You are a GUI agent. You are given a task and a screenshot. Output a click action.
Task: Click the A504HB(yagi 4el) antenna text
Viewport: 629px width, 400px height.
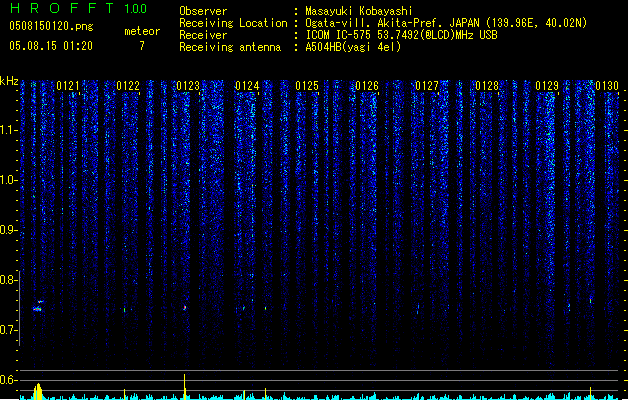pyautogui.click(x=353, y=47)
